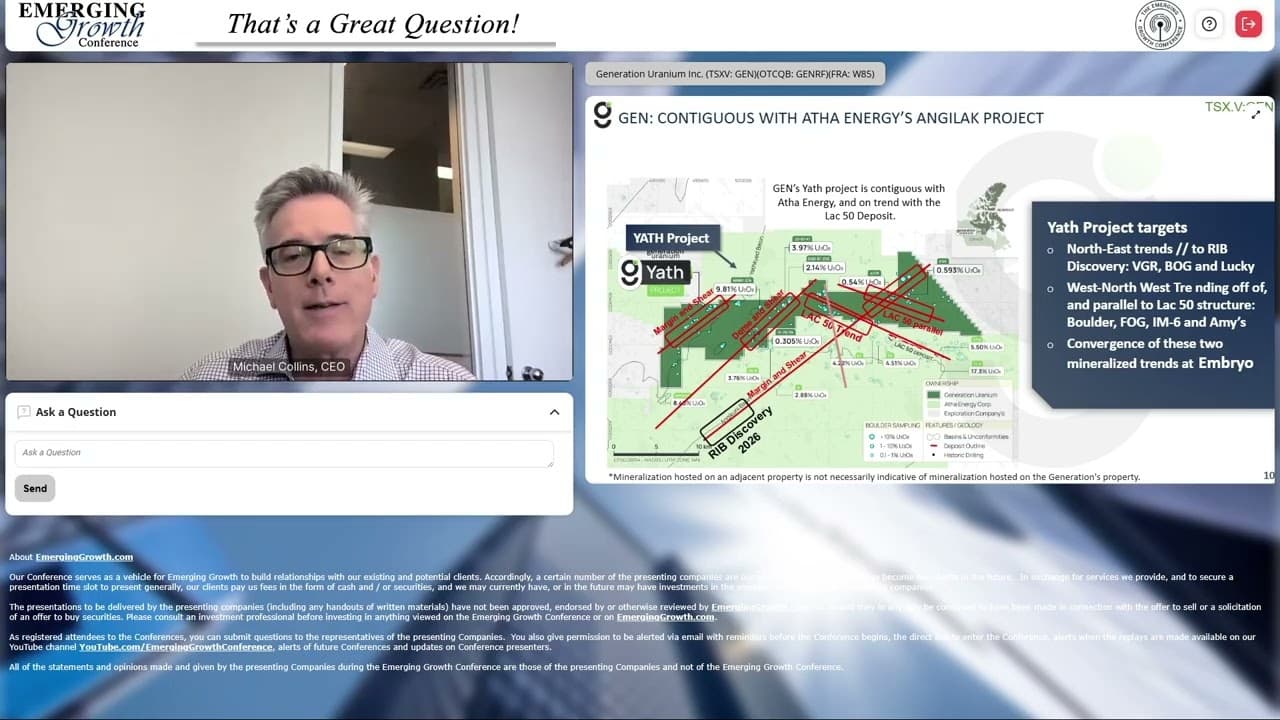The width and height of the screenshot is (1280, 720).
Task: Click the red exit conference icon
Action: [x=1248, y=24]
